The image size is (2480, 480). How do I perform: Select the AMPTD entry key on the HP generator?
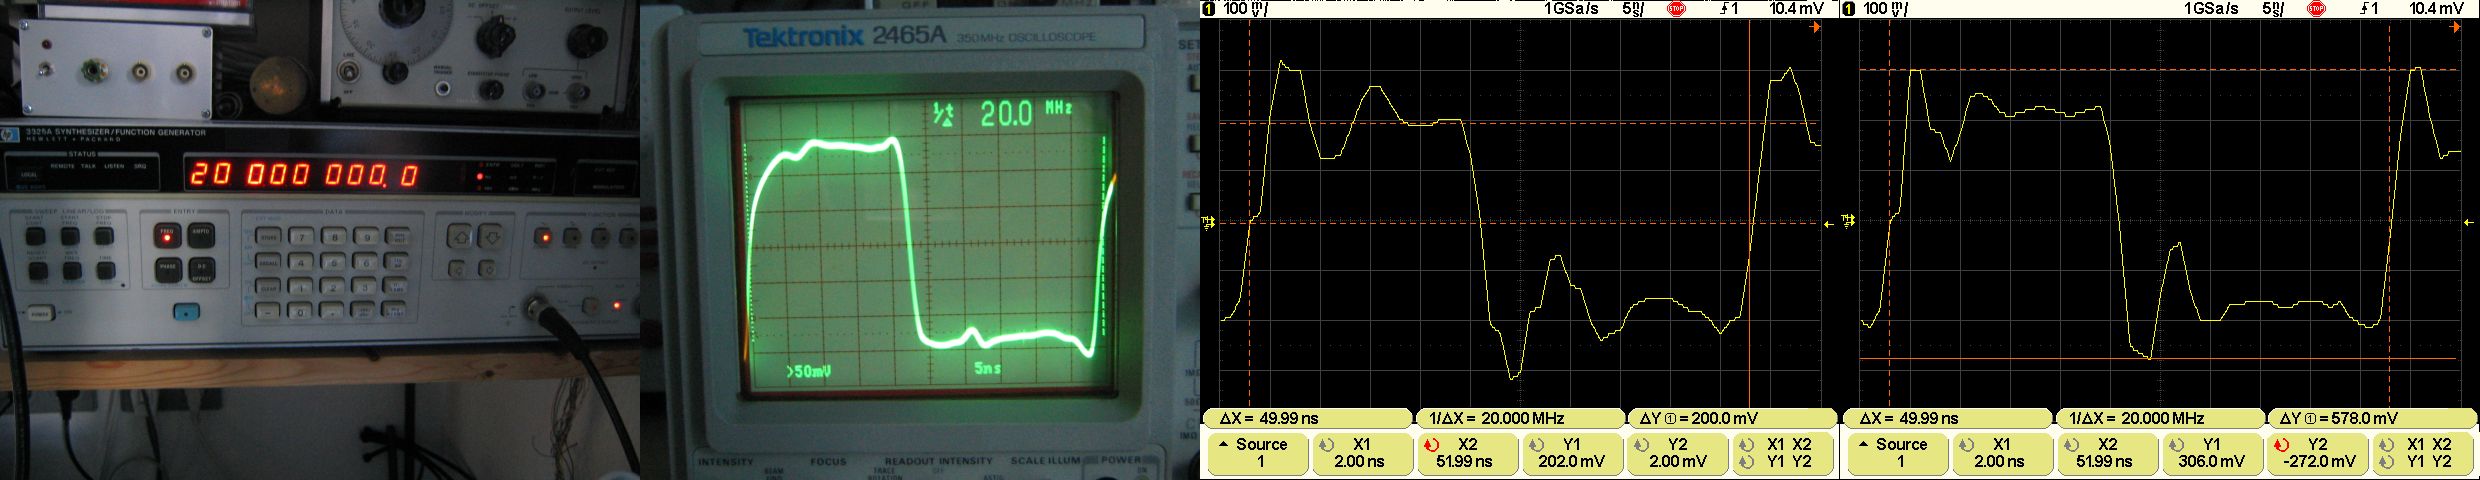pos(201,235)
